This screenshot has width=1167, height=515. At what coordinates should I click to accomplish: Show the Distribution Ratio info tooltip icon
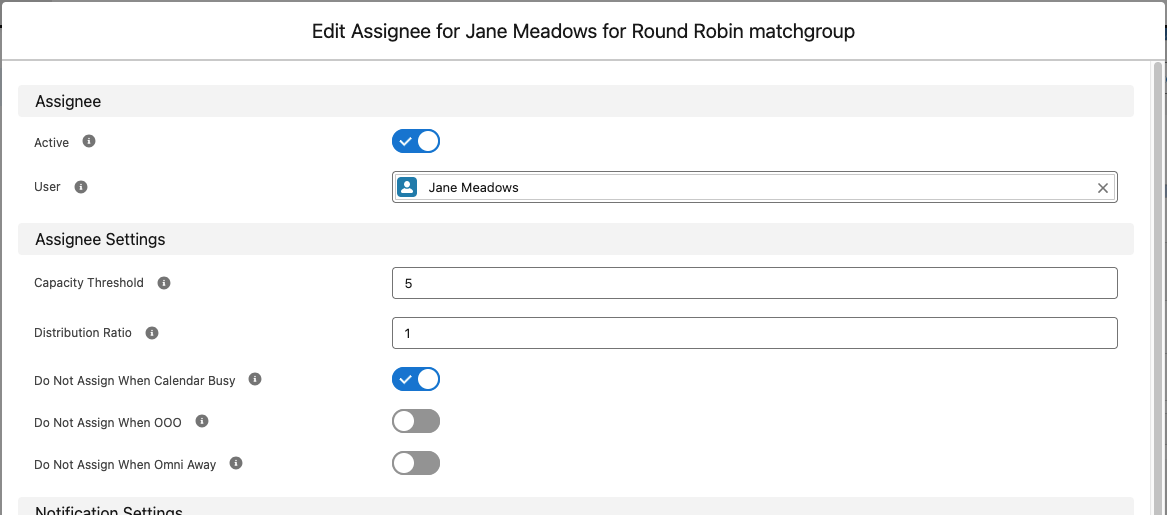[152, 333]
